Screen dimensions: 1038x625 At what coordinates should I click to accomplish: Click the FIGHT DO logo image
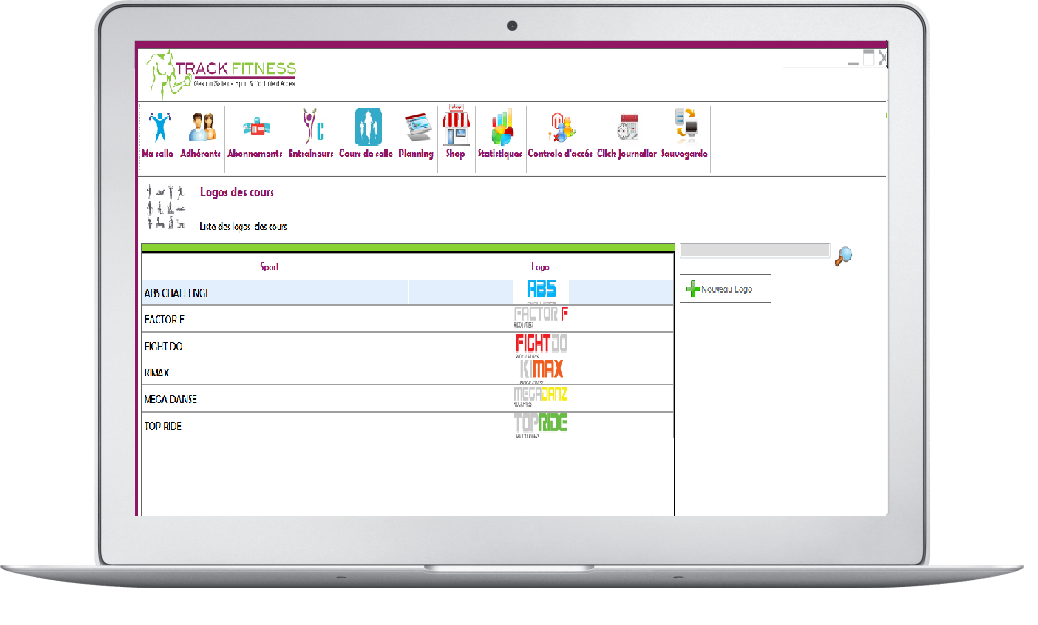541,345
